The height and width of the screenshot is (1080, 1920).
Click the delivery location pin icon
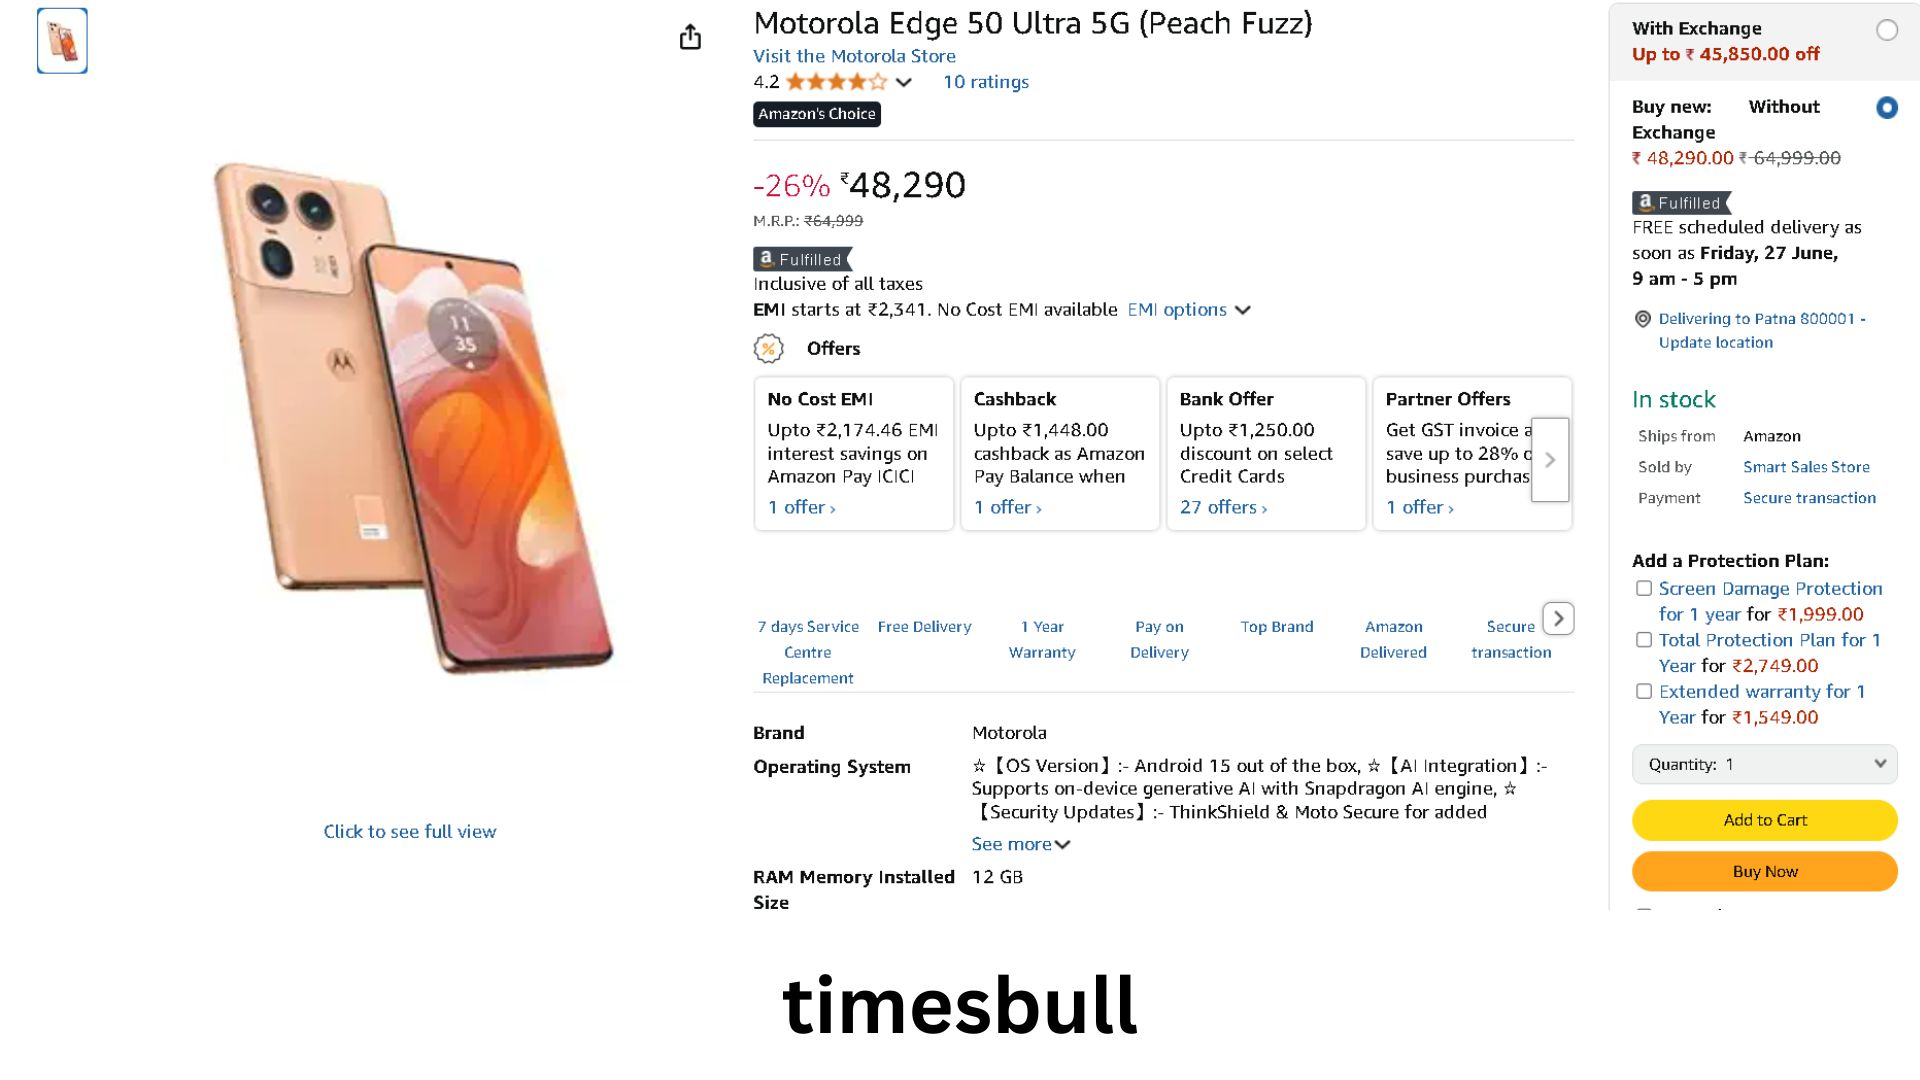click(x=1642, y=319)
